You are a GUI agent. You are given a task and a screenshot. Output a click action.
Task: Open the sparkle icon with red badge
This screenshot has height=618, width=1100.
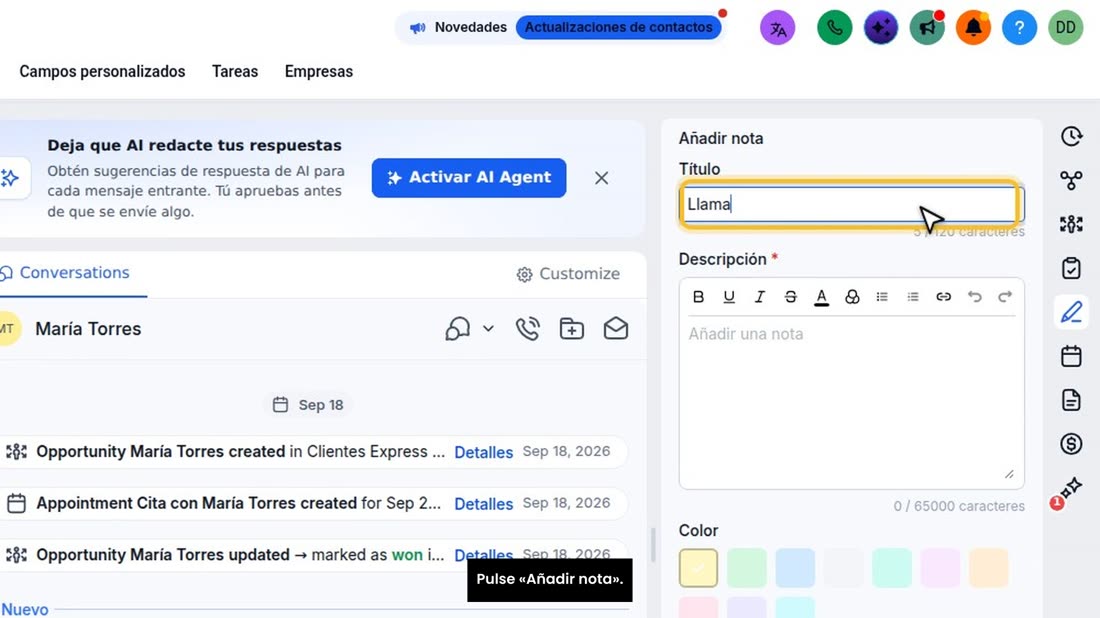(x=1070, y=490)
